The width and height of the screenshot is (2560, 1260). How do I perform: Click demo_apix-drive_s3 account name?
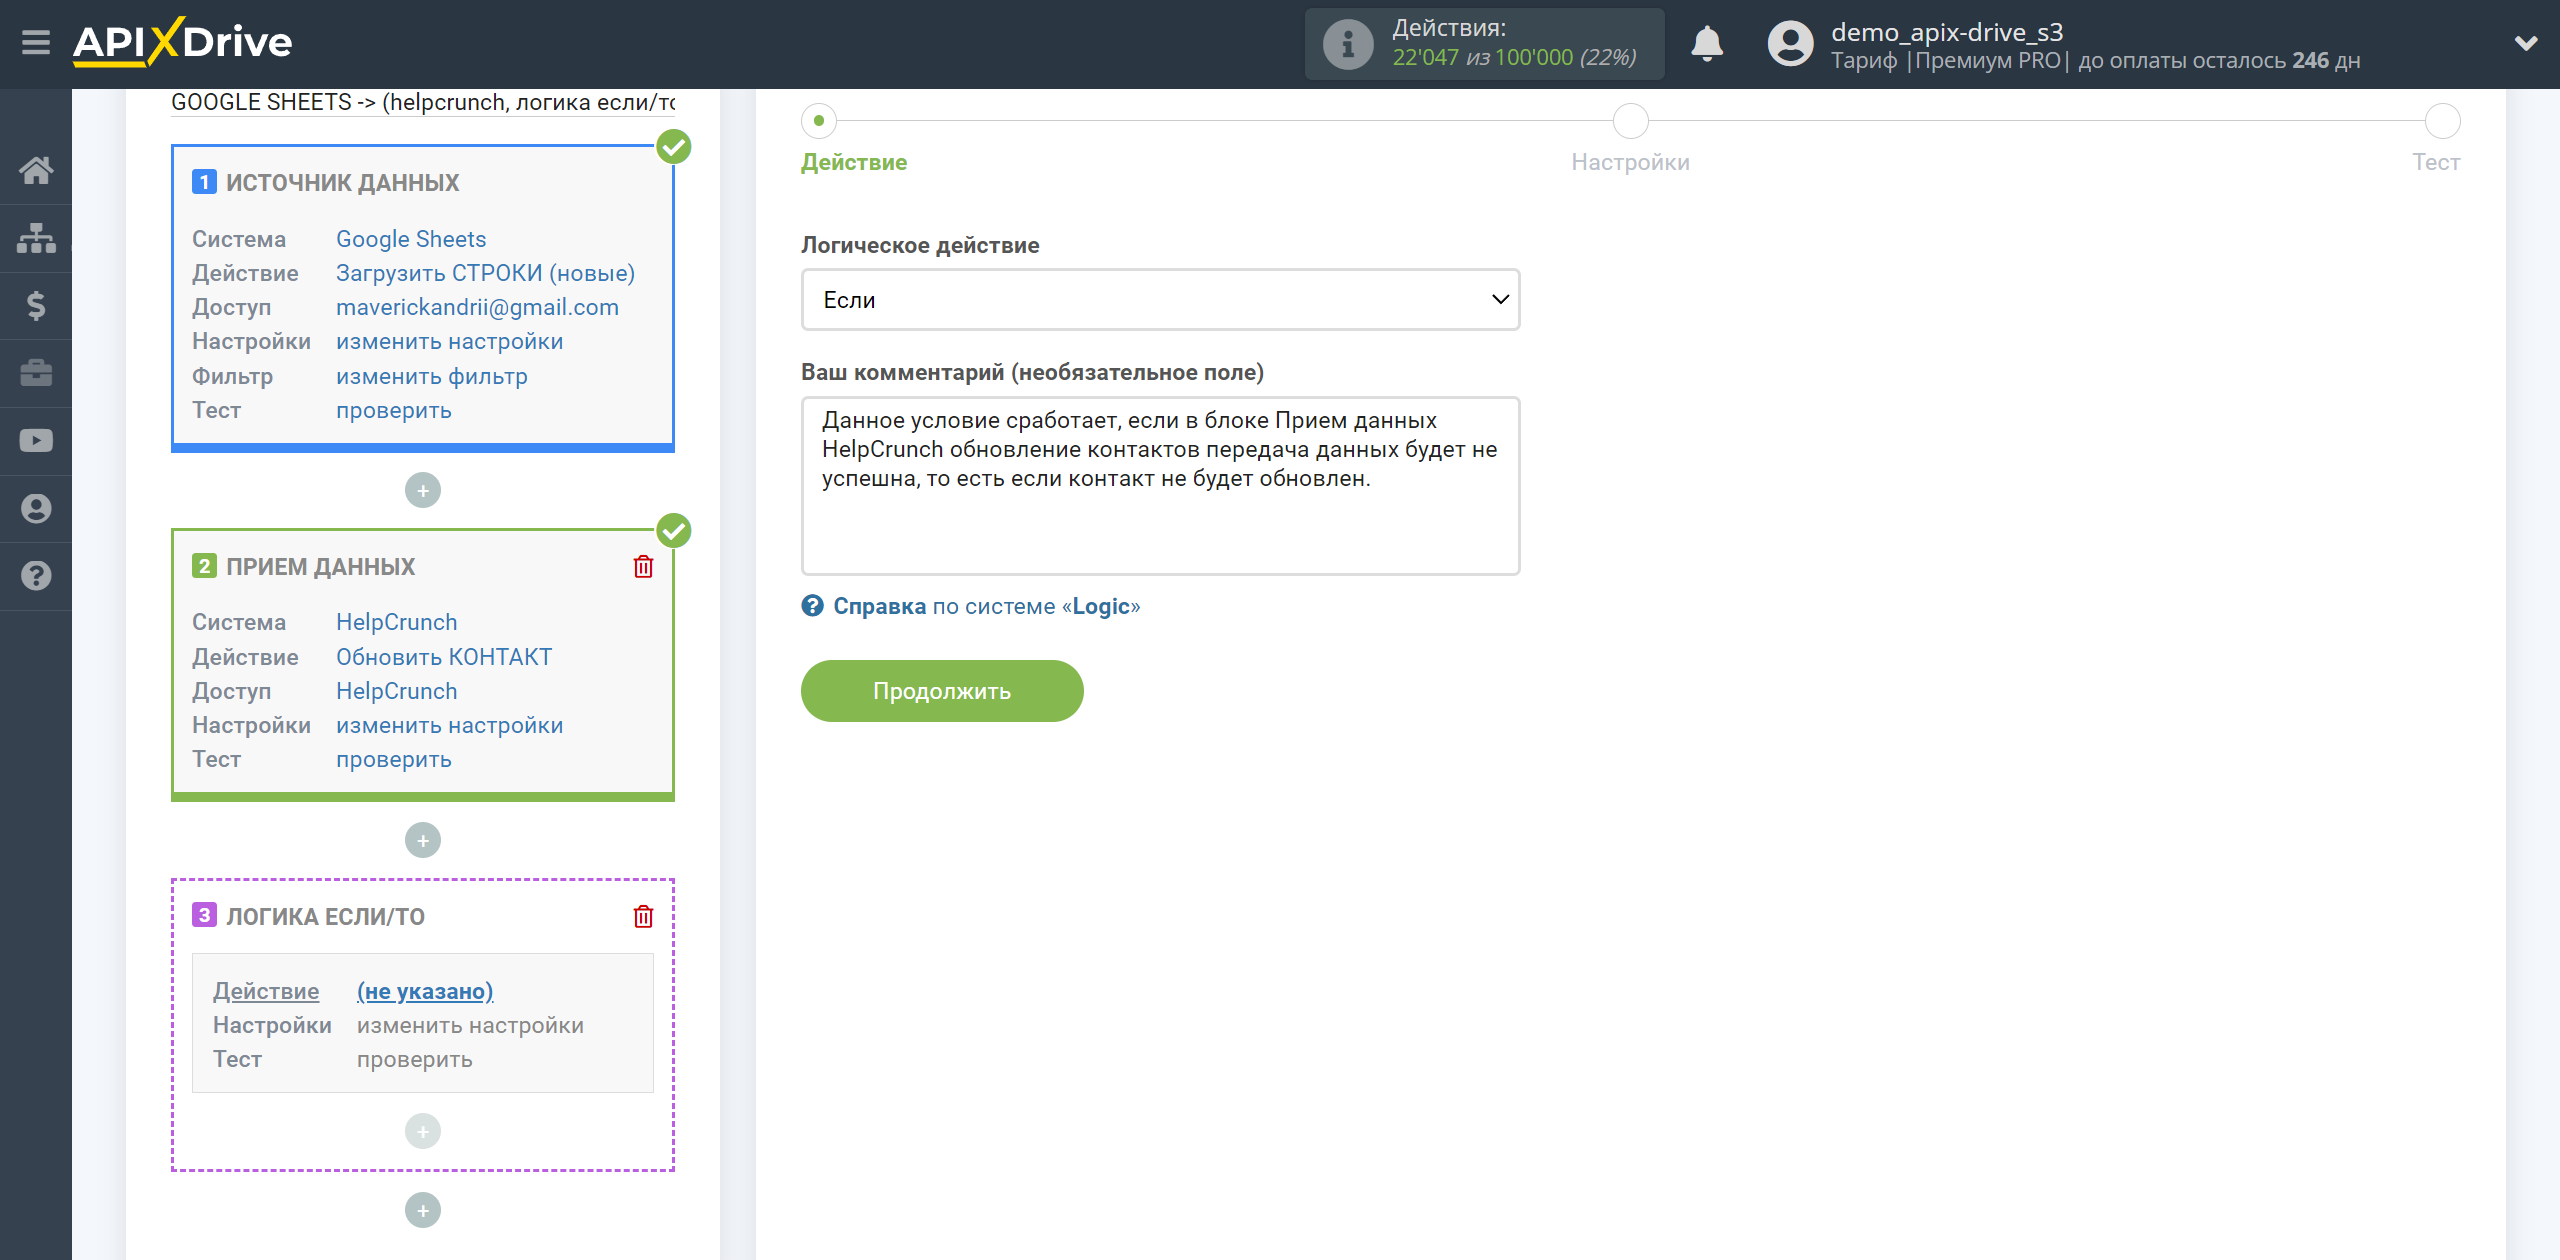pyautogui.click(x=1947, y=32)
